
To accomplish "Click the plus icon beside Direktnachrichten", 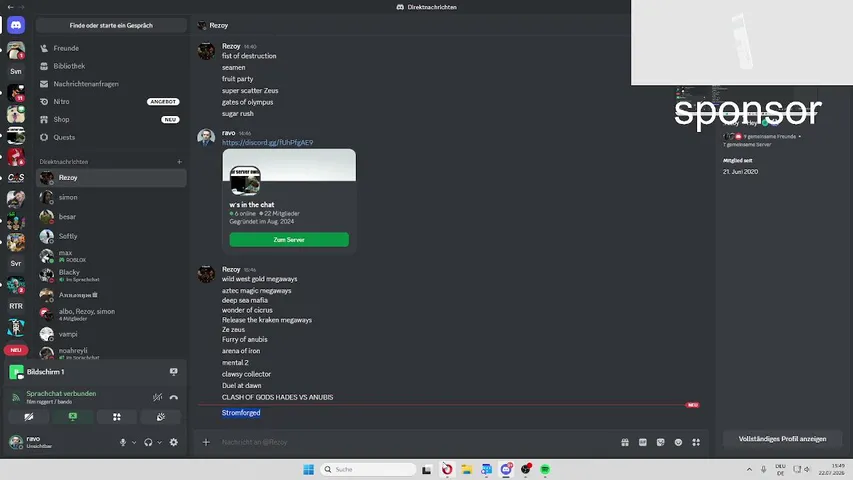I will tap(180, 162).
